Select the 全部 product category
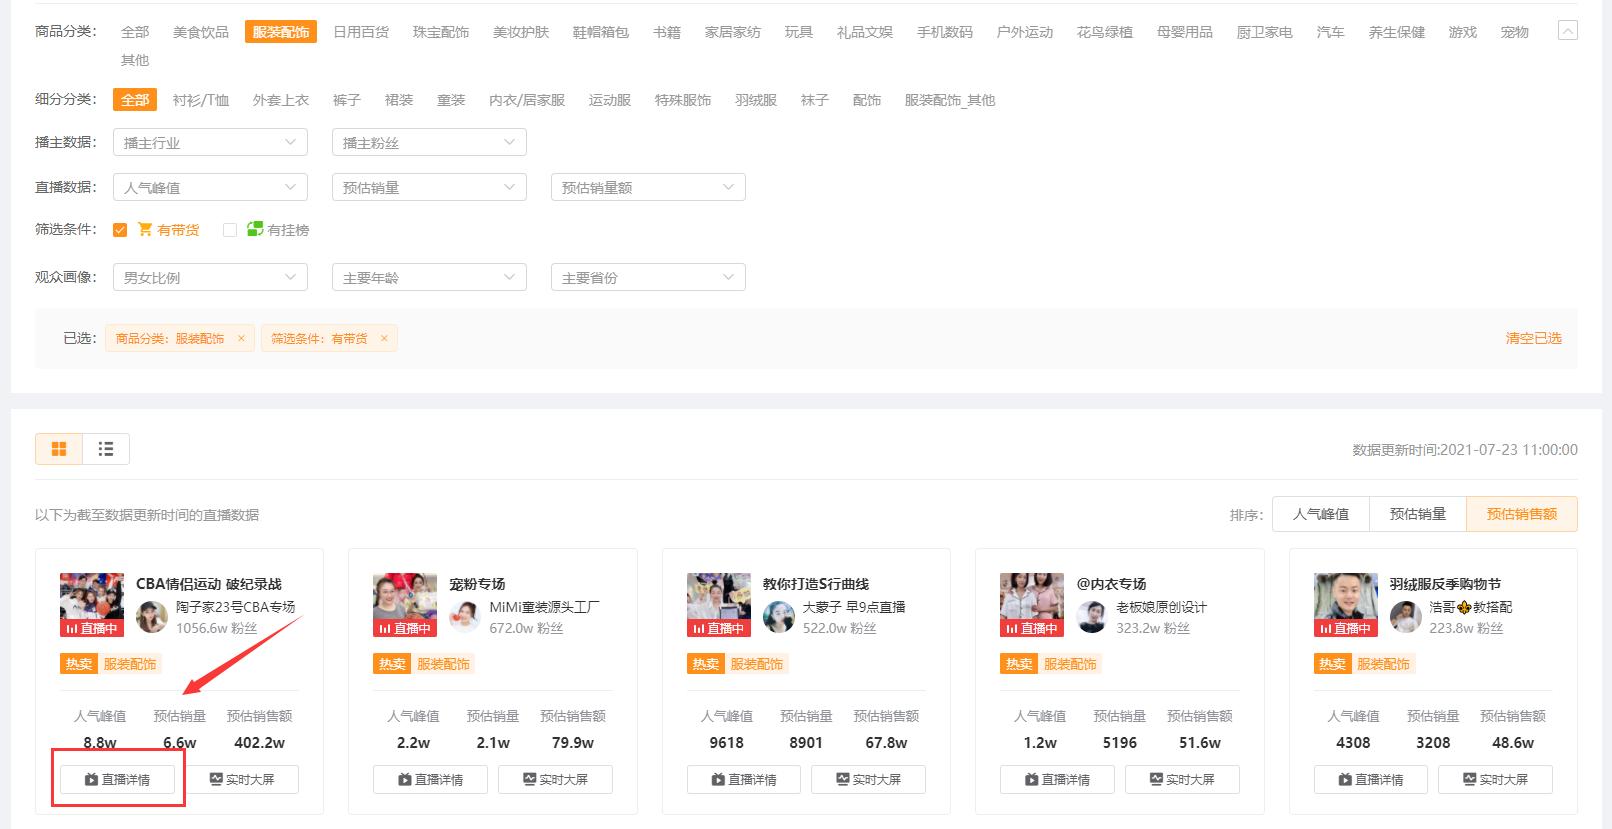 (135, 32)
